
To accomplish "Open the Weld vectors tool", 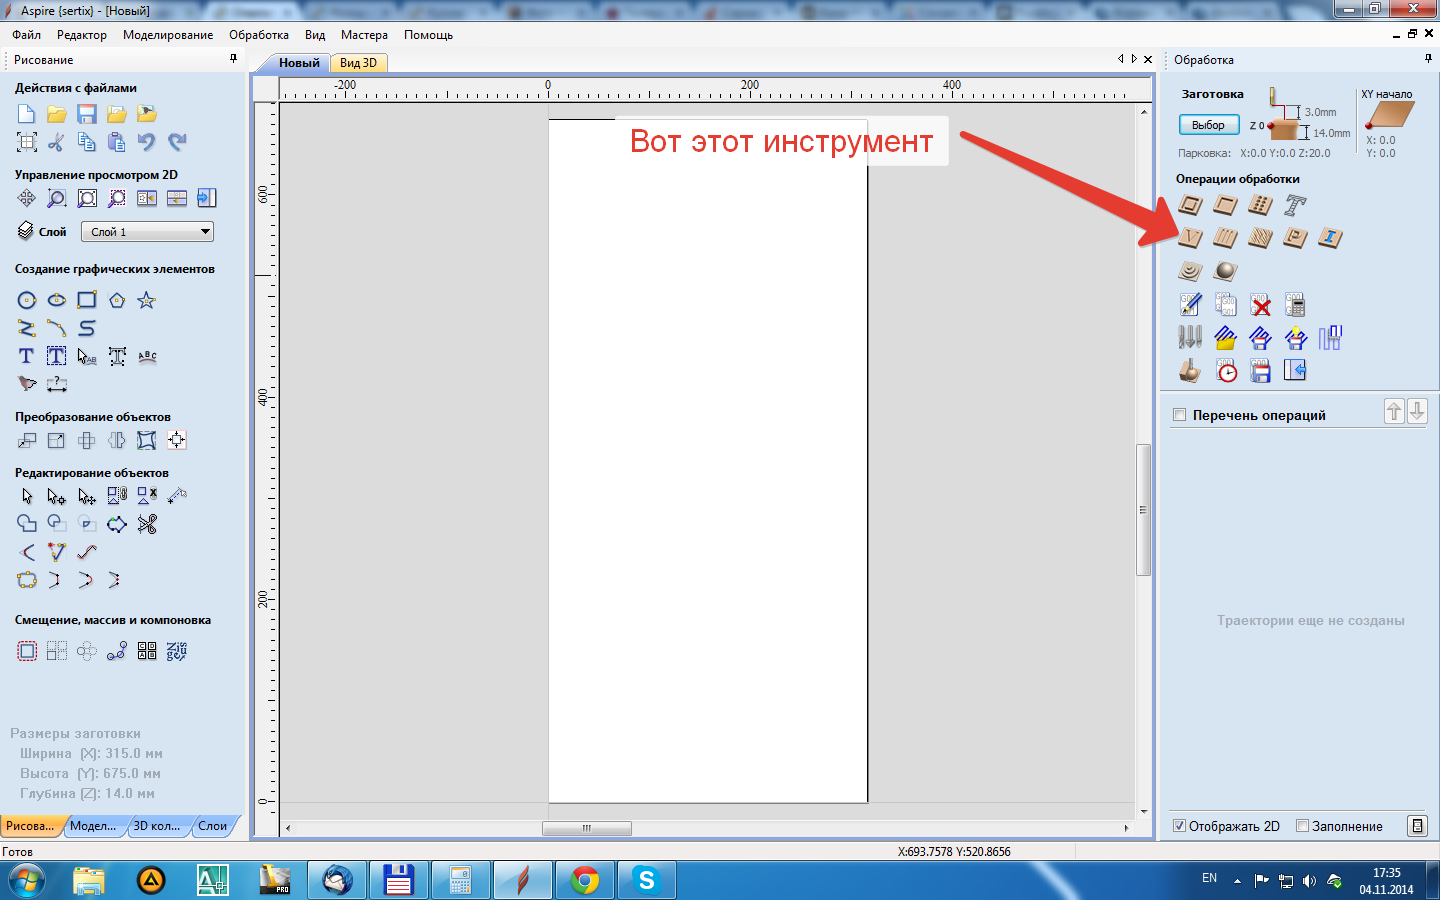I will pyautogui.click(x=27, y=524).
